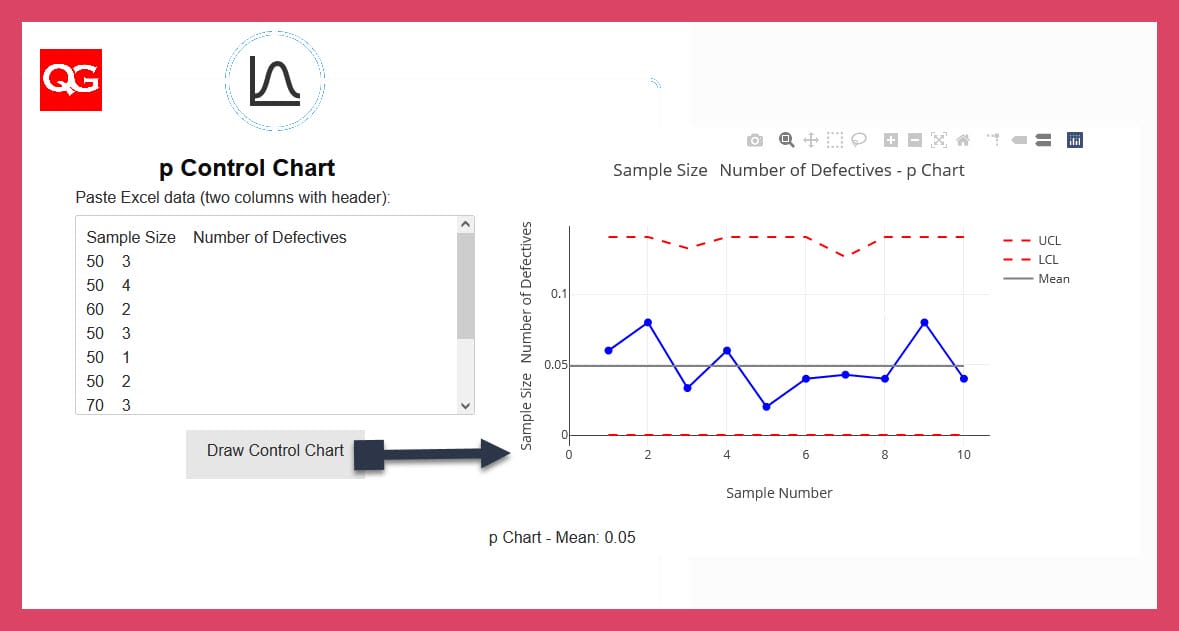Viewport: 1179px width, 631px height.
Task: Hide the Mean line via legend
Action: tap(1053, 279)
